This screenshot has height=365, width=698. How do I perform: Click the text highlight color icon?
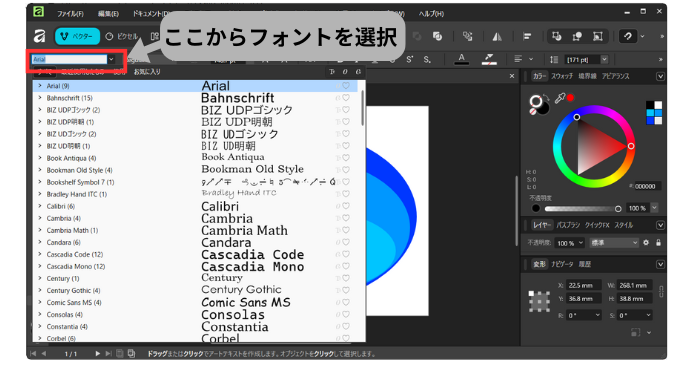(489, 59)
